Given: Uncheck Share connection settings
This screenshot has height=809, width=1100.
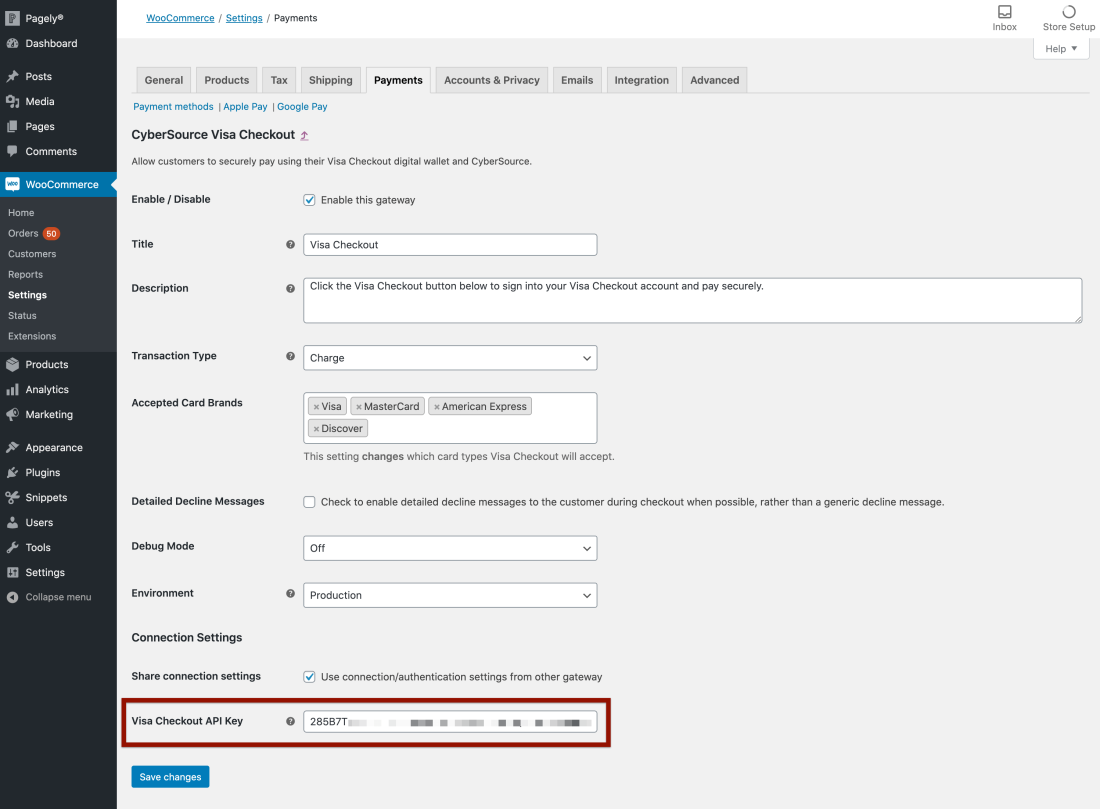Looking at the screenshot, I should point(309,676).
